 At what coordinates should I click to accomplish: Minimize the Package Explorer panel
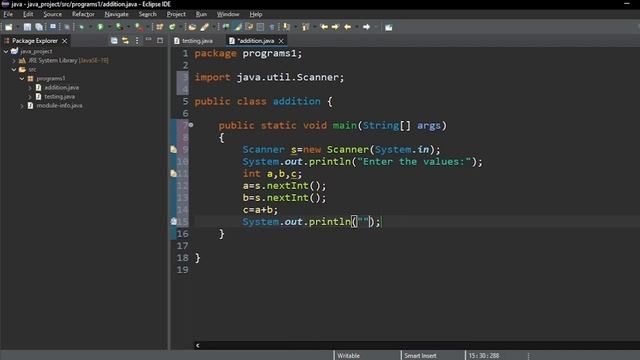coord(149,40)
